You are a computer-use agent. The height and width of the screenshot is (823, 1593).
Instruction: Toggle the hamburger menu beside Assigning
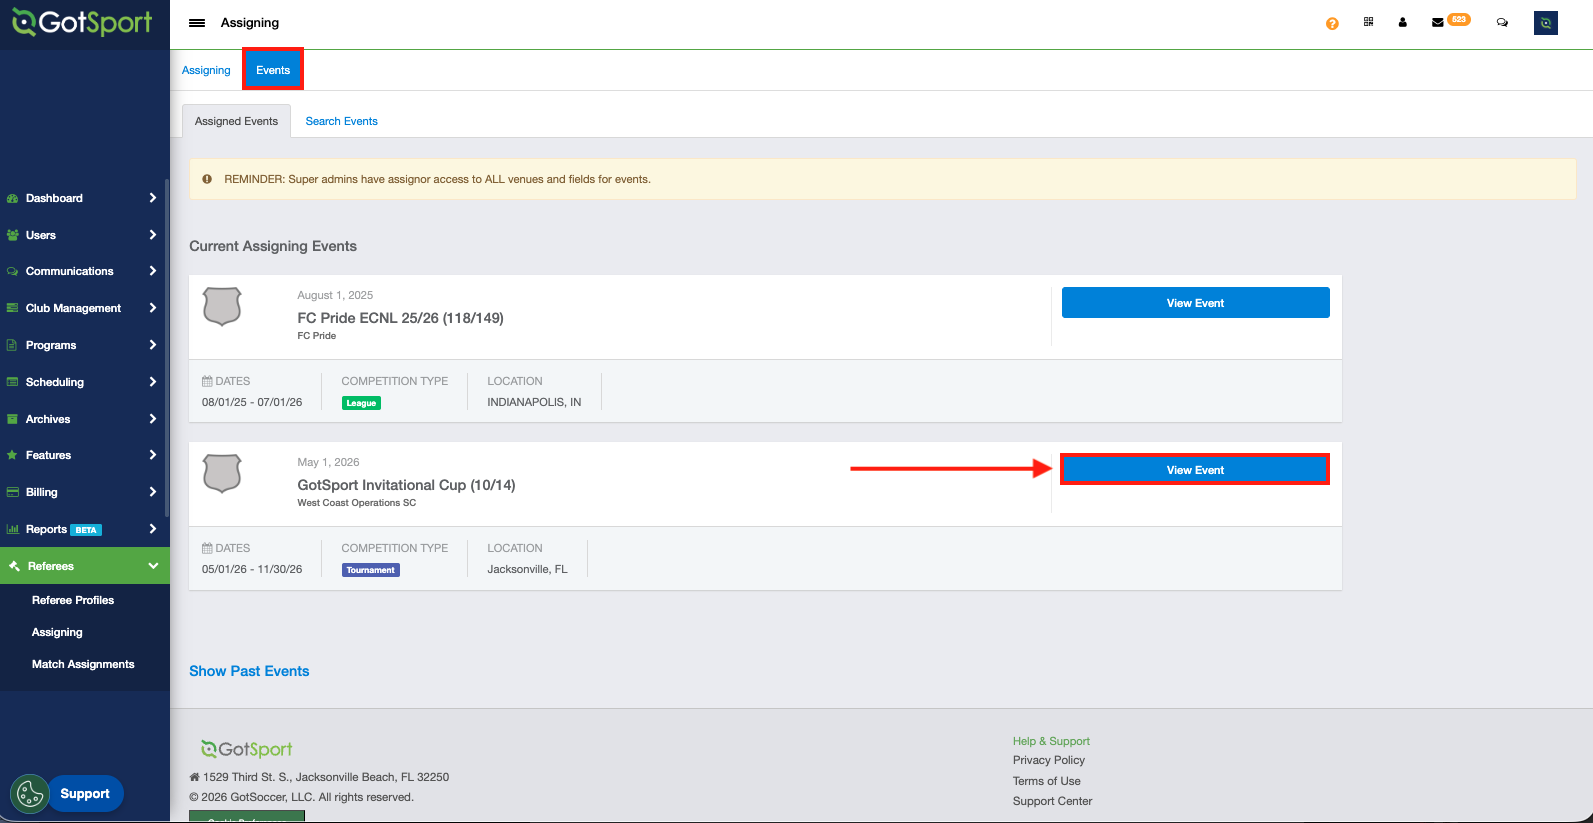pos(197,22)
